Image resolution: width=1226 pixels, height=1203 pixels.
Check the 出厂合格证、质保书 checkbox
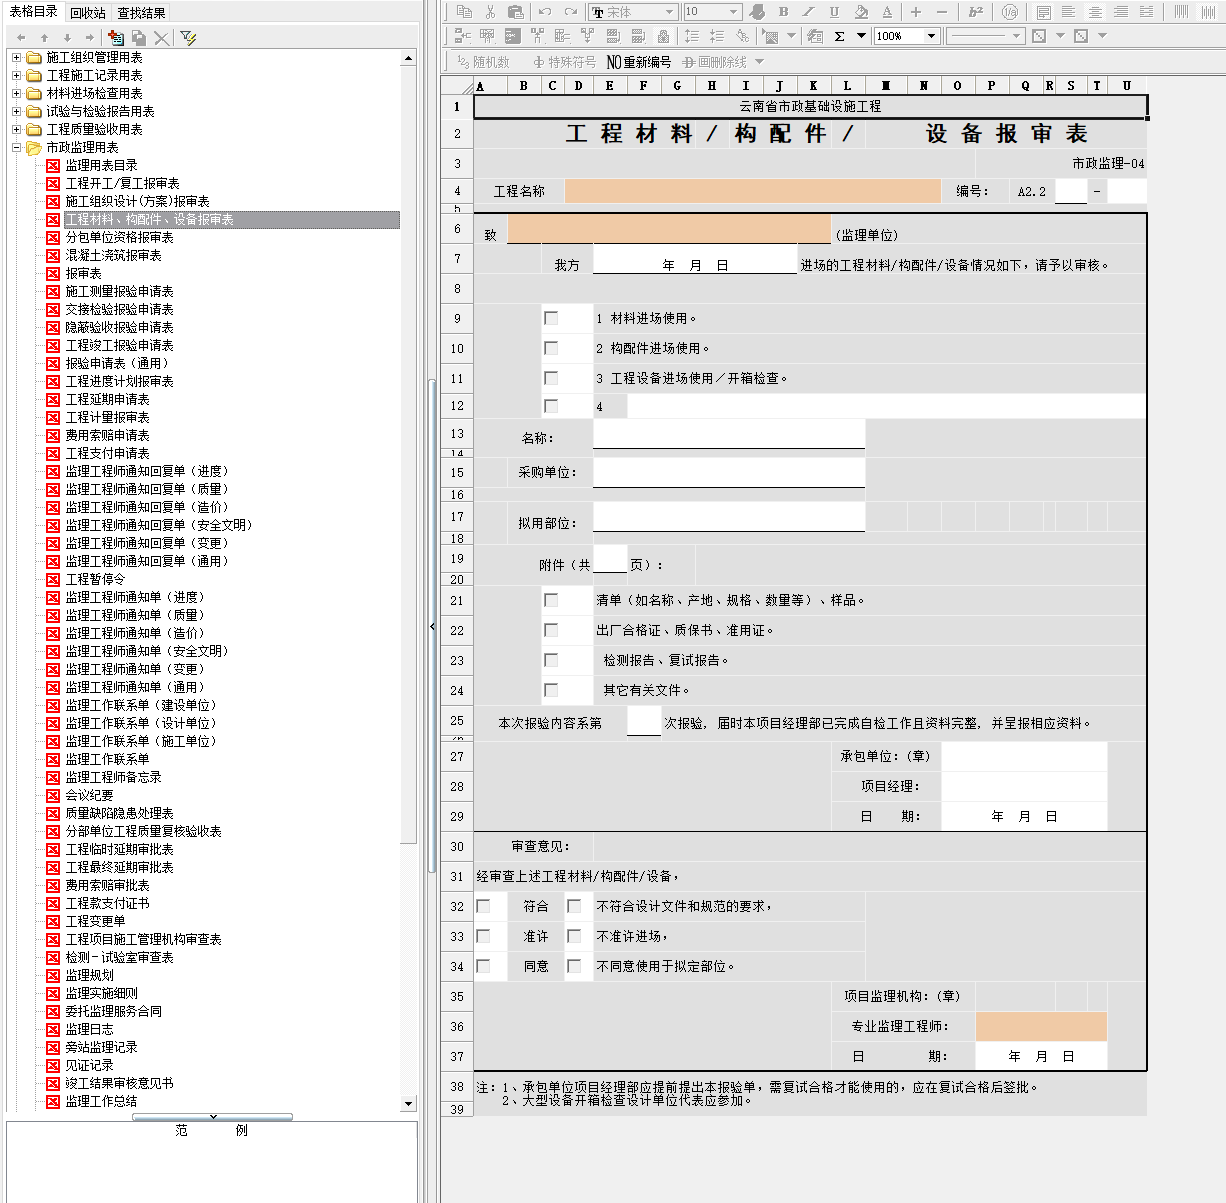pos(551,630)
